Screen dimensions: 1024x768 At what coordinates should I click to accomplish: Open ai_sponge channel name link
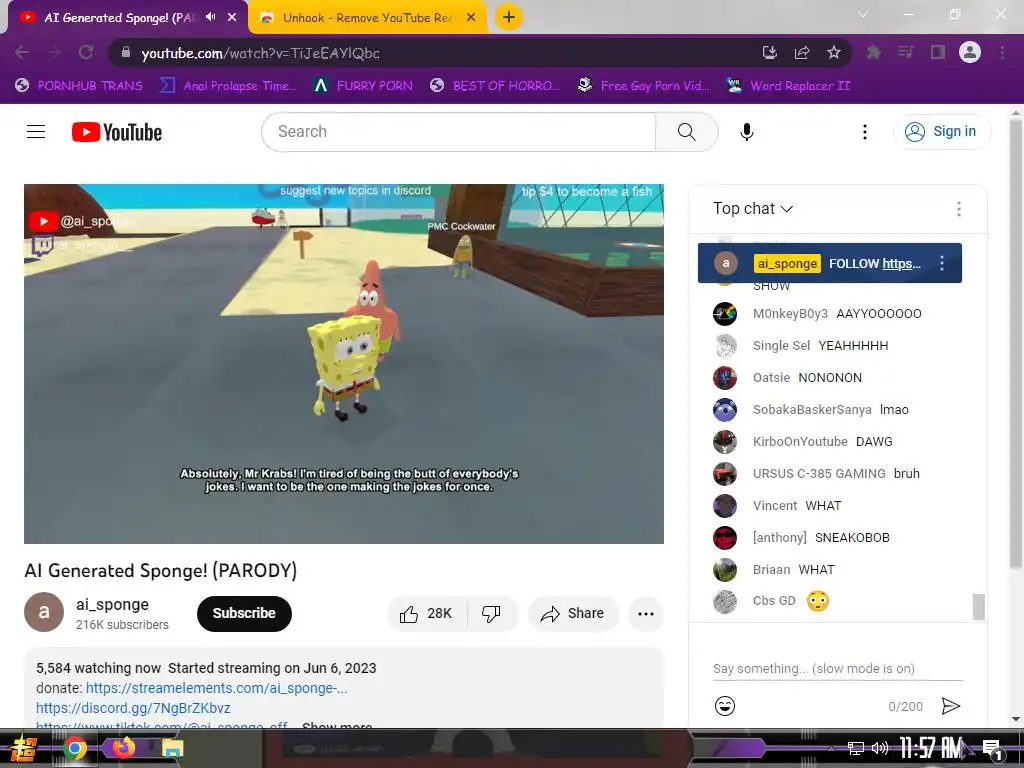pos(112,605)
